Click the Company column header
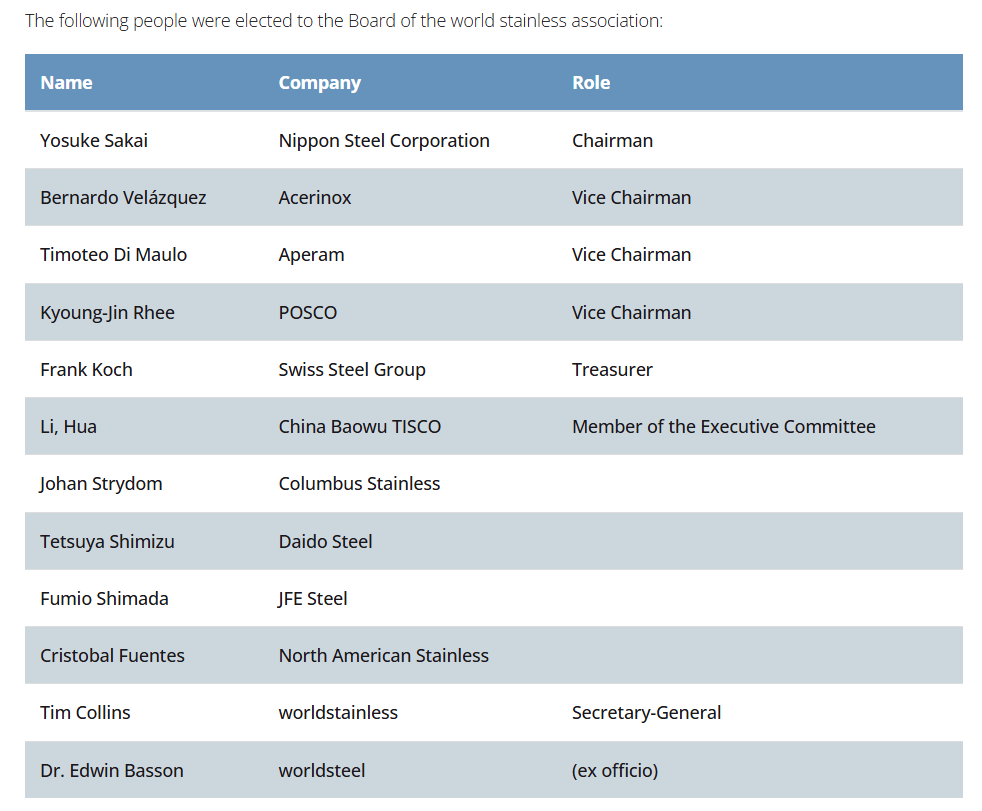The height and width of the screenshot is (811, 982). click(319, 83)
